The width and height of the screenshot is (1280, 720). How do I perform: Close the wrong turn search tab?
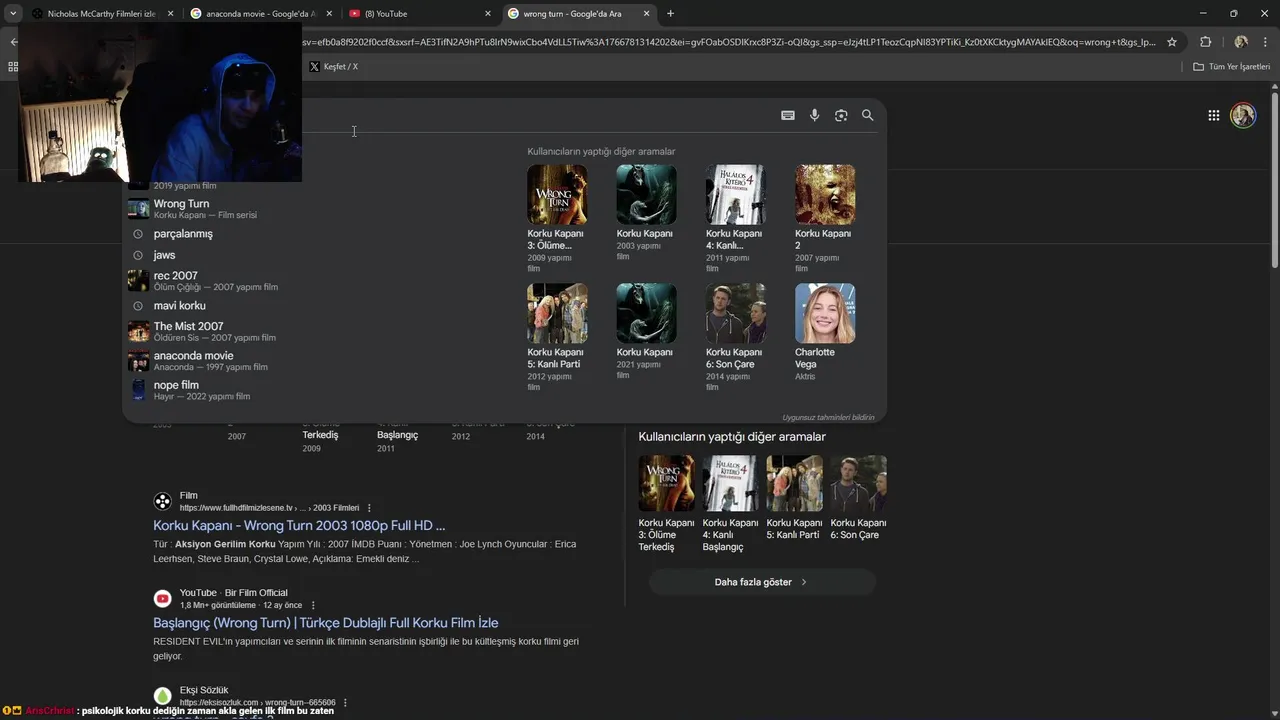click(646, 14)
